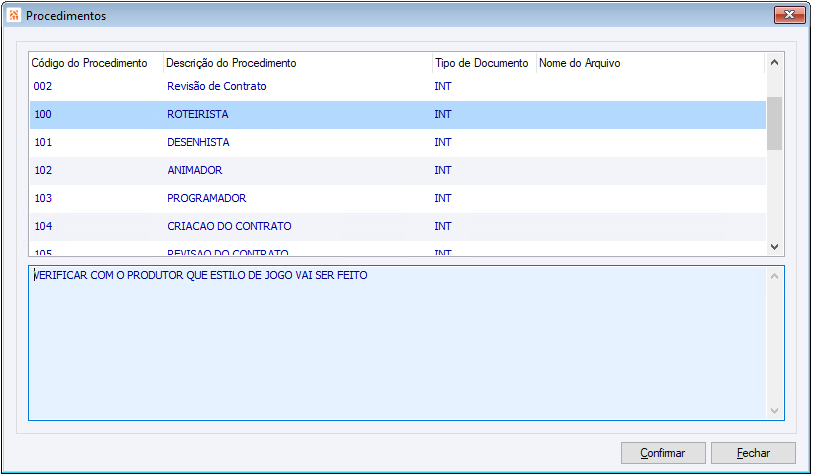Click inside the procedure description text area
The width and height of the screenshot is (813, 476).
(x=398, y=343)
